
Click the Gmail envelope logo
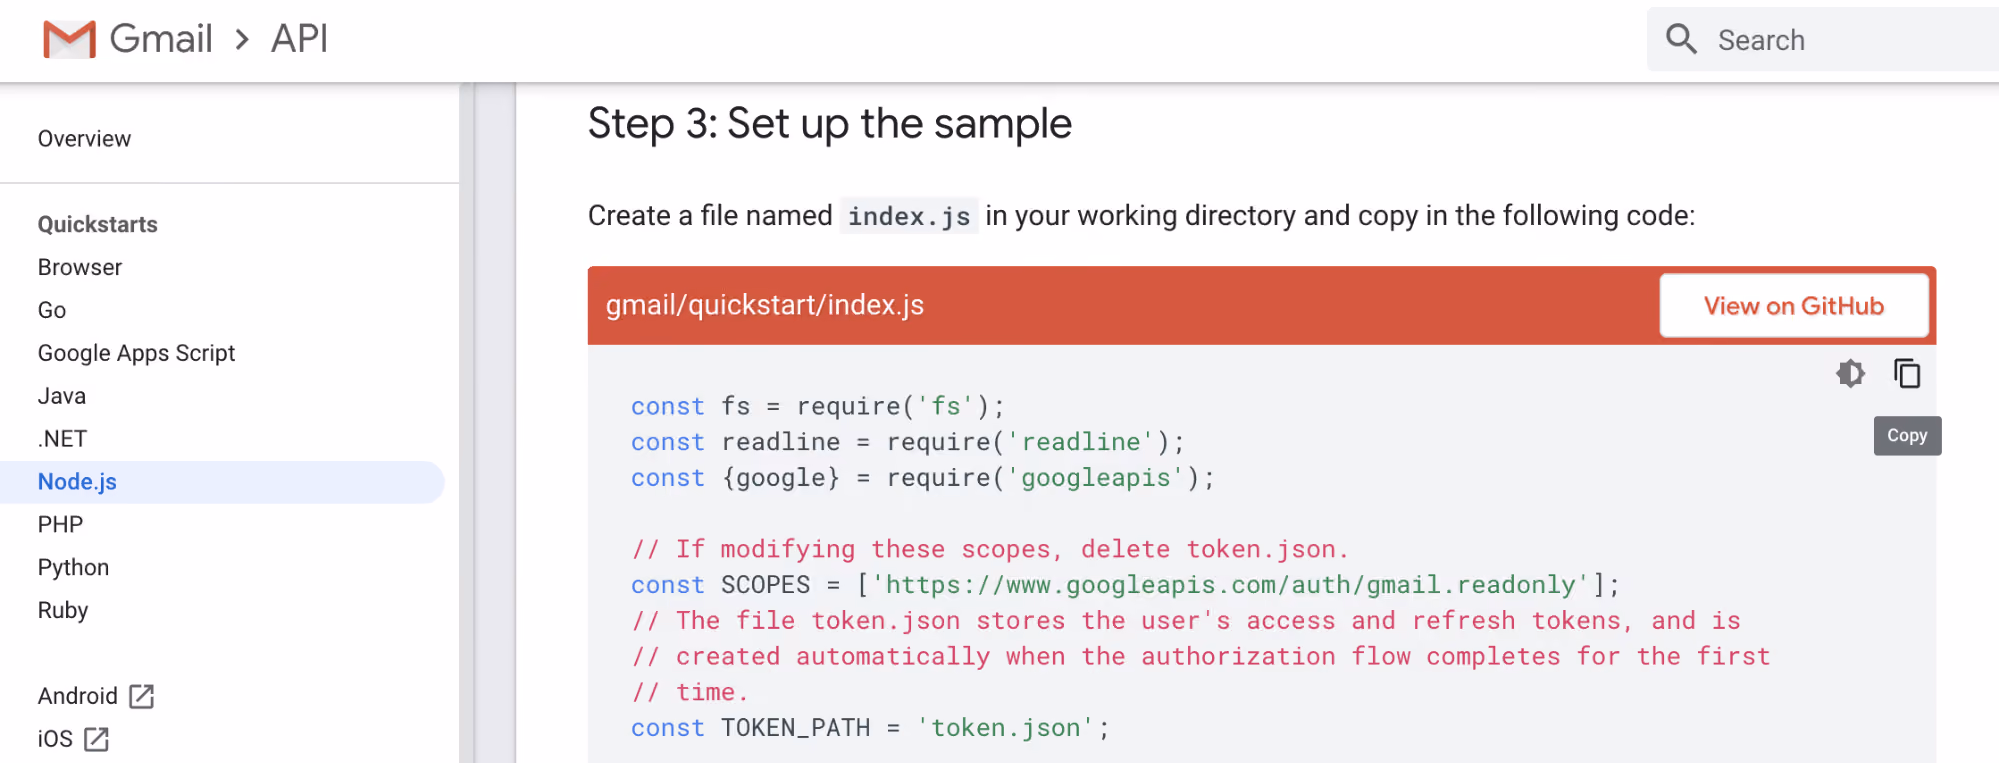(x=69, y=40)
